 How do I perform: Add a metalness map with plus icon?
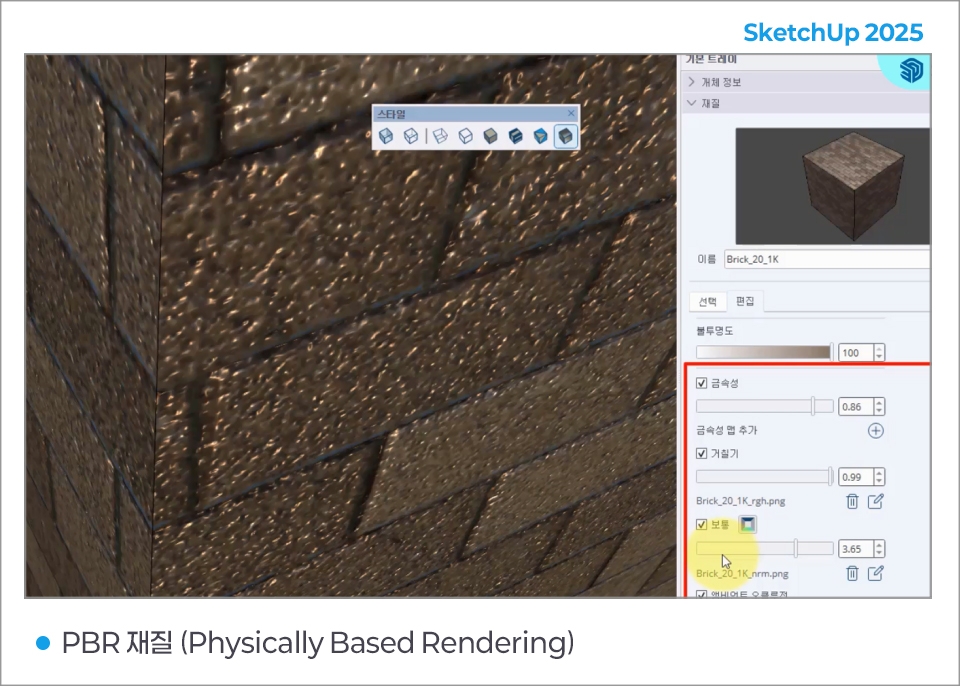pos(876,431)
